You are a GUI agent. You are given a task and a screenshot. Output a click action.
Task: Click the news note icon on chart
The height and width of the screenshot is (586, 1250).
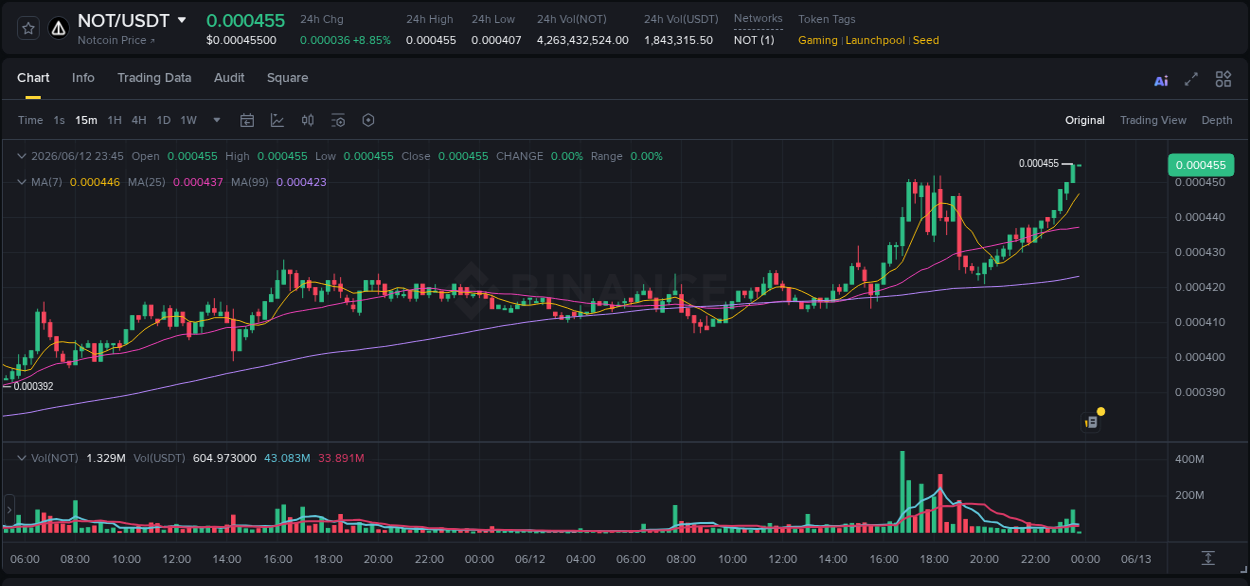click(x=1091, y=422)
